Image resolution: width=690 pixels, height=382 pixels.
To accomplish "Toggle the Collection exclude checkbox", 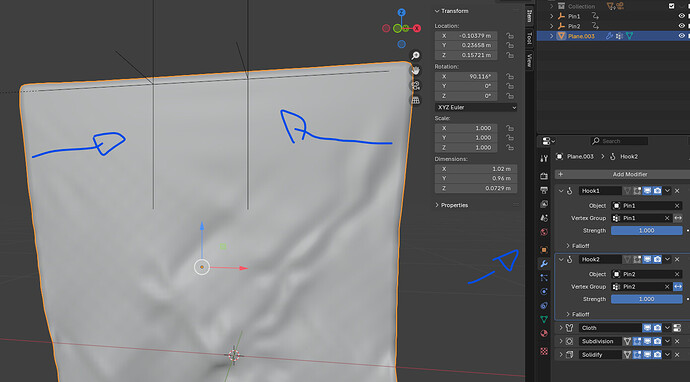I will 672,6.
